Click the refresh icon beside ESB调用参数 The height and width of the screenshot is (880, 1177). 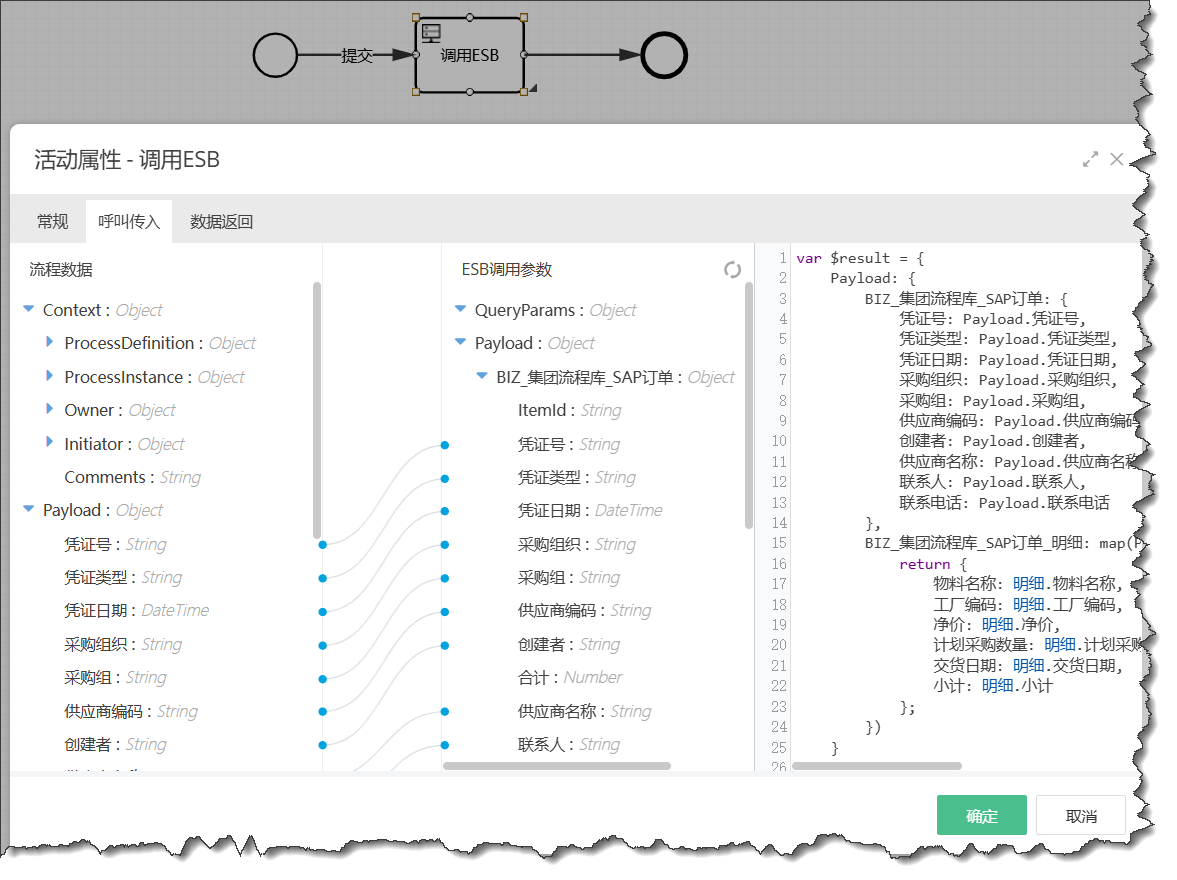732,270
